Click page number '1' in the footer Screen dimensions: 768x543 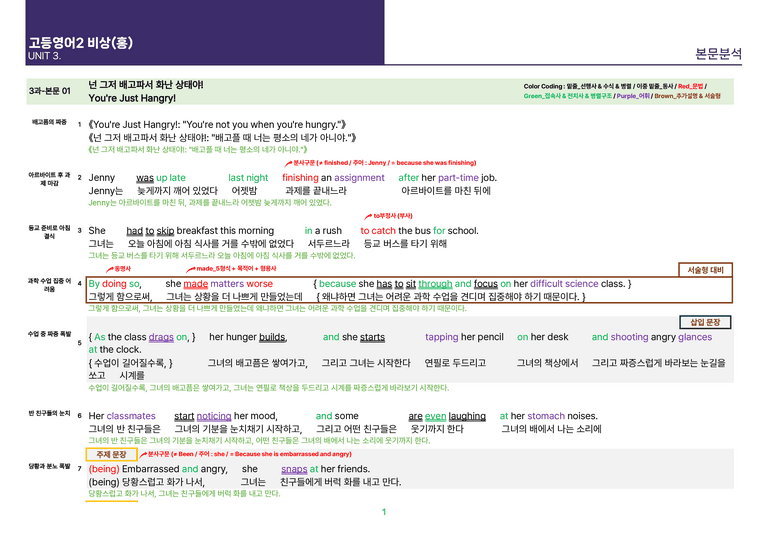[x=384, y=512]
